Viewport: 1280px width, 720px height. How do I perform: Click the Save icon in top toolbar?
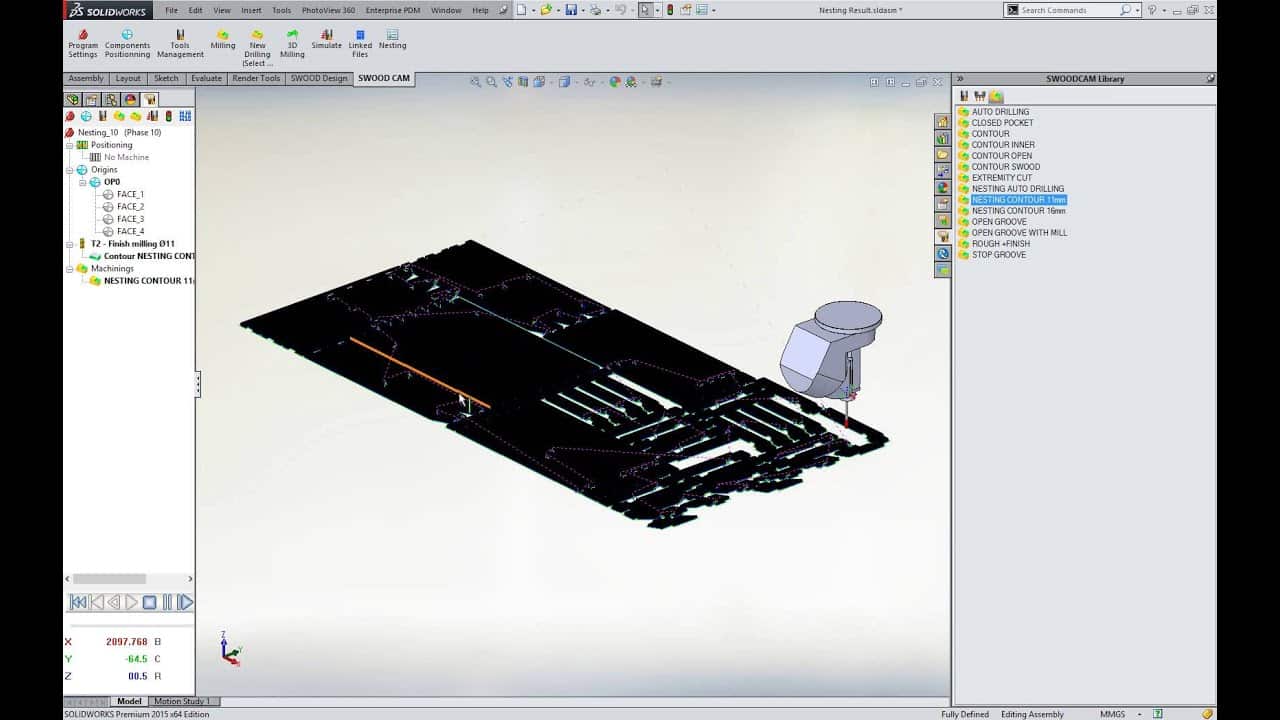(571, 10)
